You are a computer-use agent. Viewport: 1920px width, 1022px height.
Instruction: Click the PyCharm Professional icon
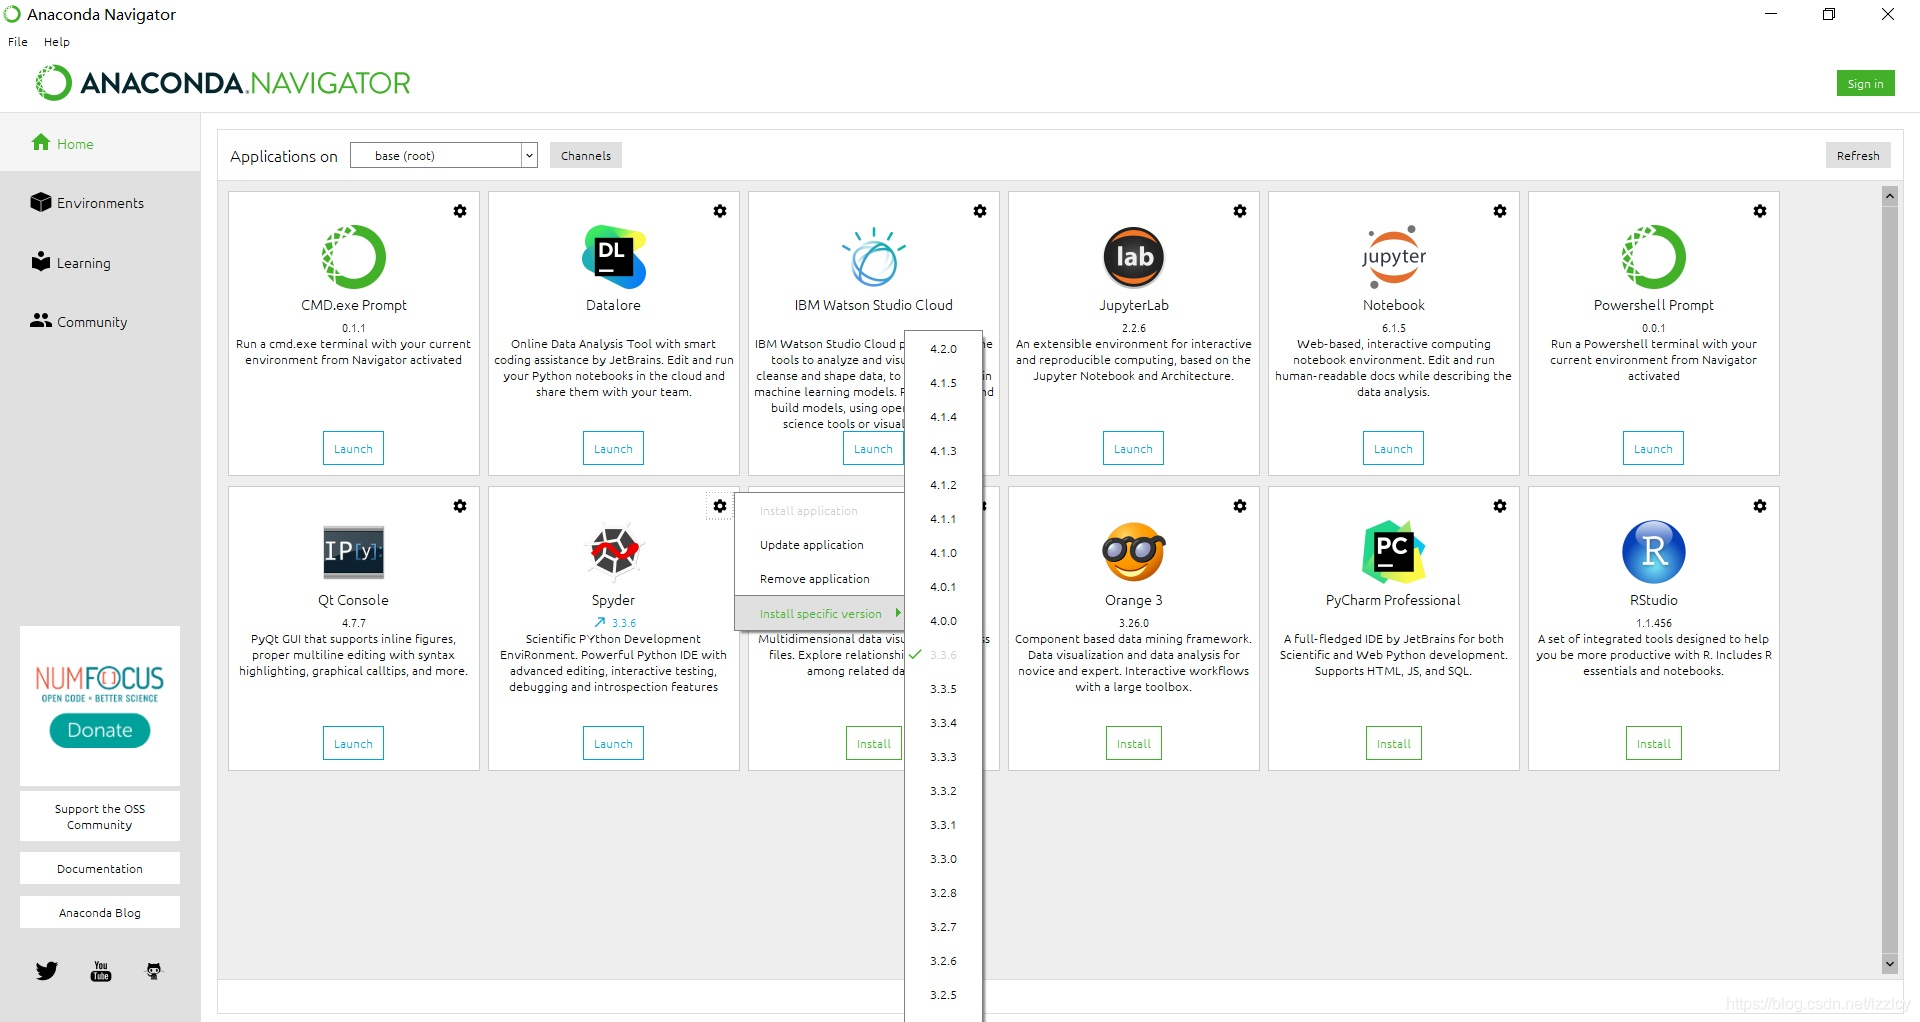tap(1394, 551)
